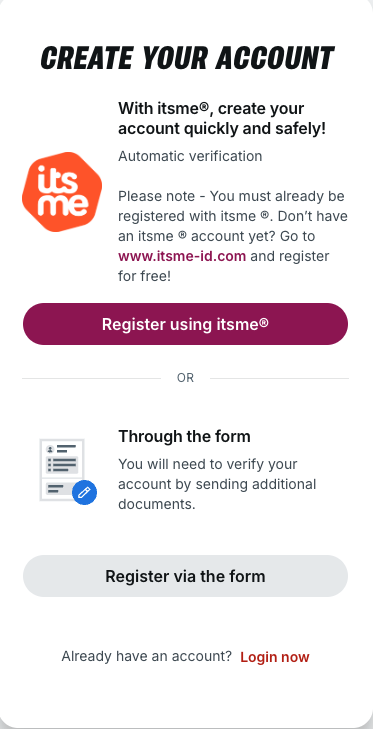Click the itsme account quickly and safely heading

[222, 119]
